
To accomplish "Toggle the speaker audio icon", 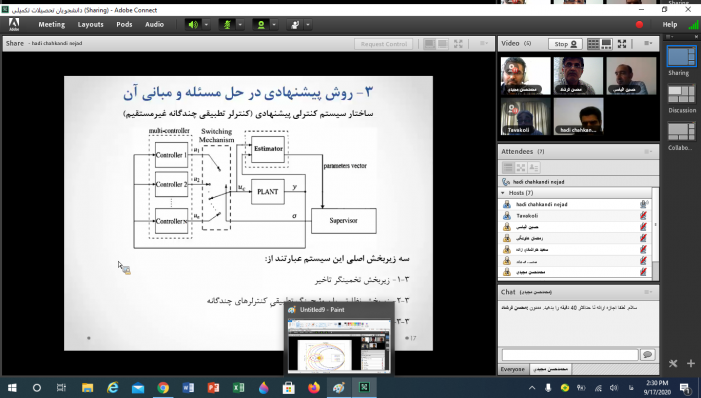I will point(193,25).
